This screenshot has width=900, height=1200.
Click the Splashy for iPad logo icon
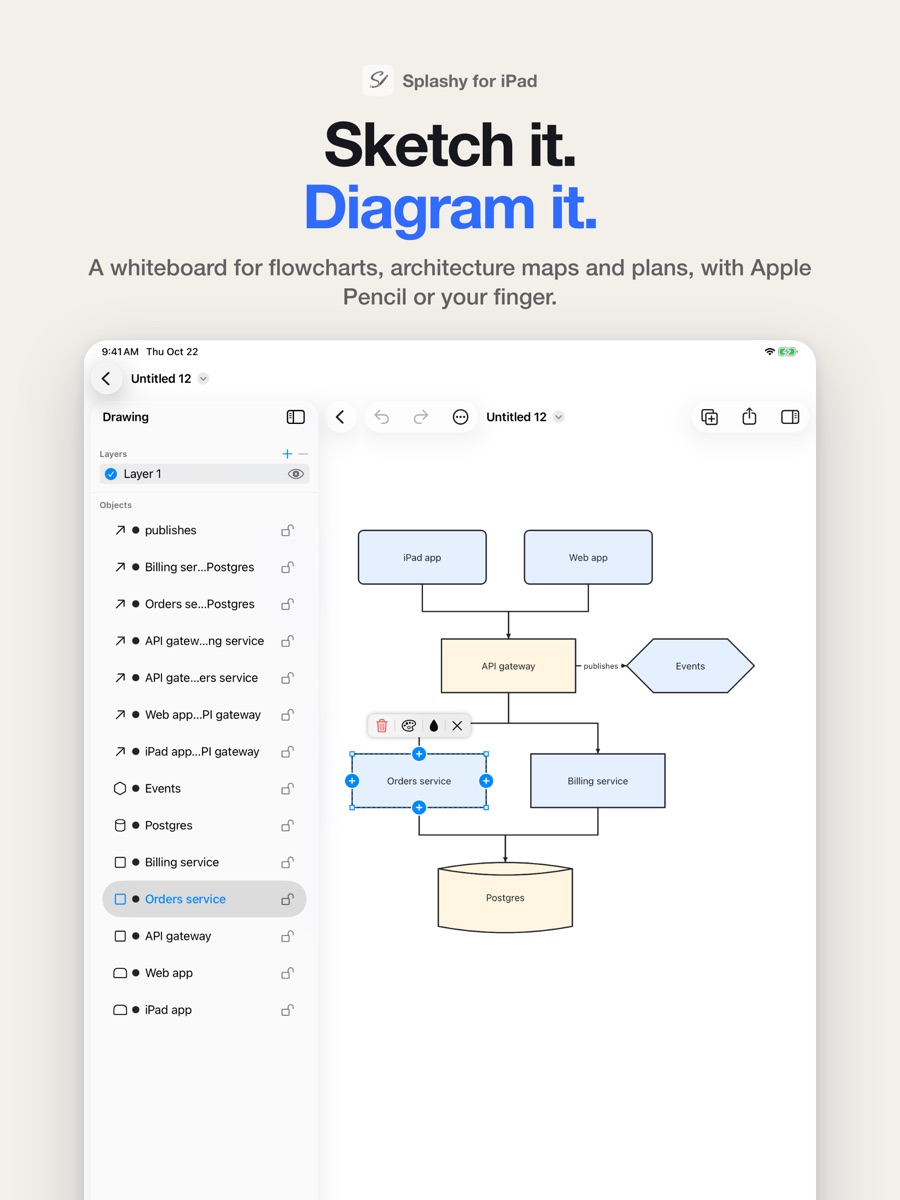coord(377,81)
